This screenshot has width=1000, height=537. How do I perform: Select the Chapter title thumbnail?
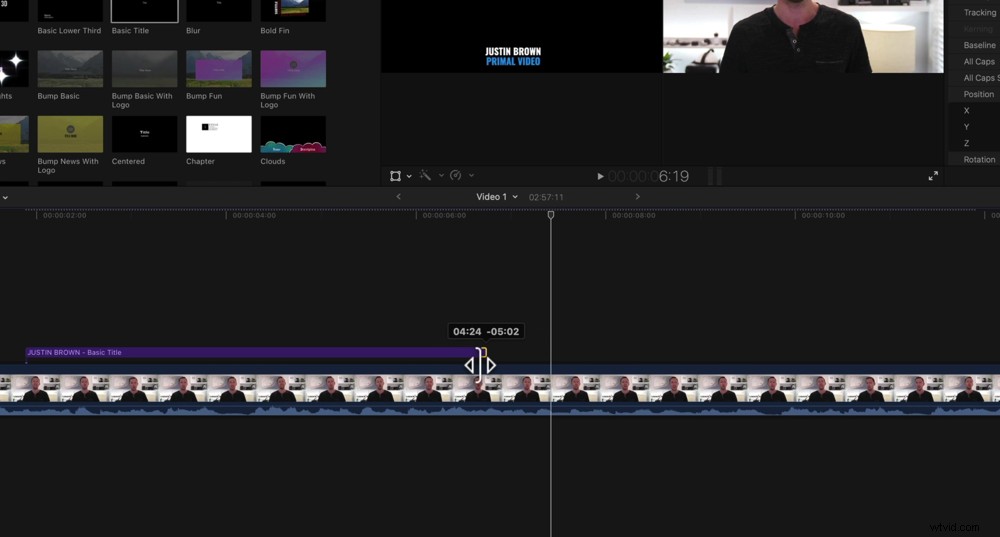pyautogui.click(x=219, y=134)
